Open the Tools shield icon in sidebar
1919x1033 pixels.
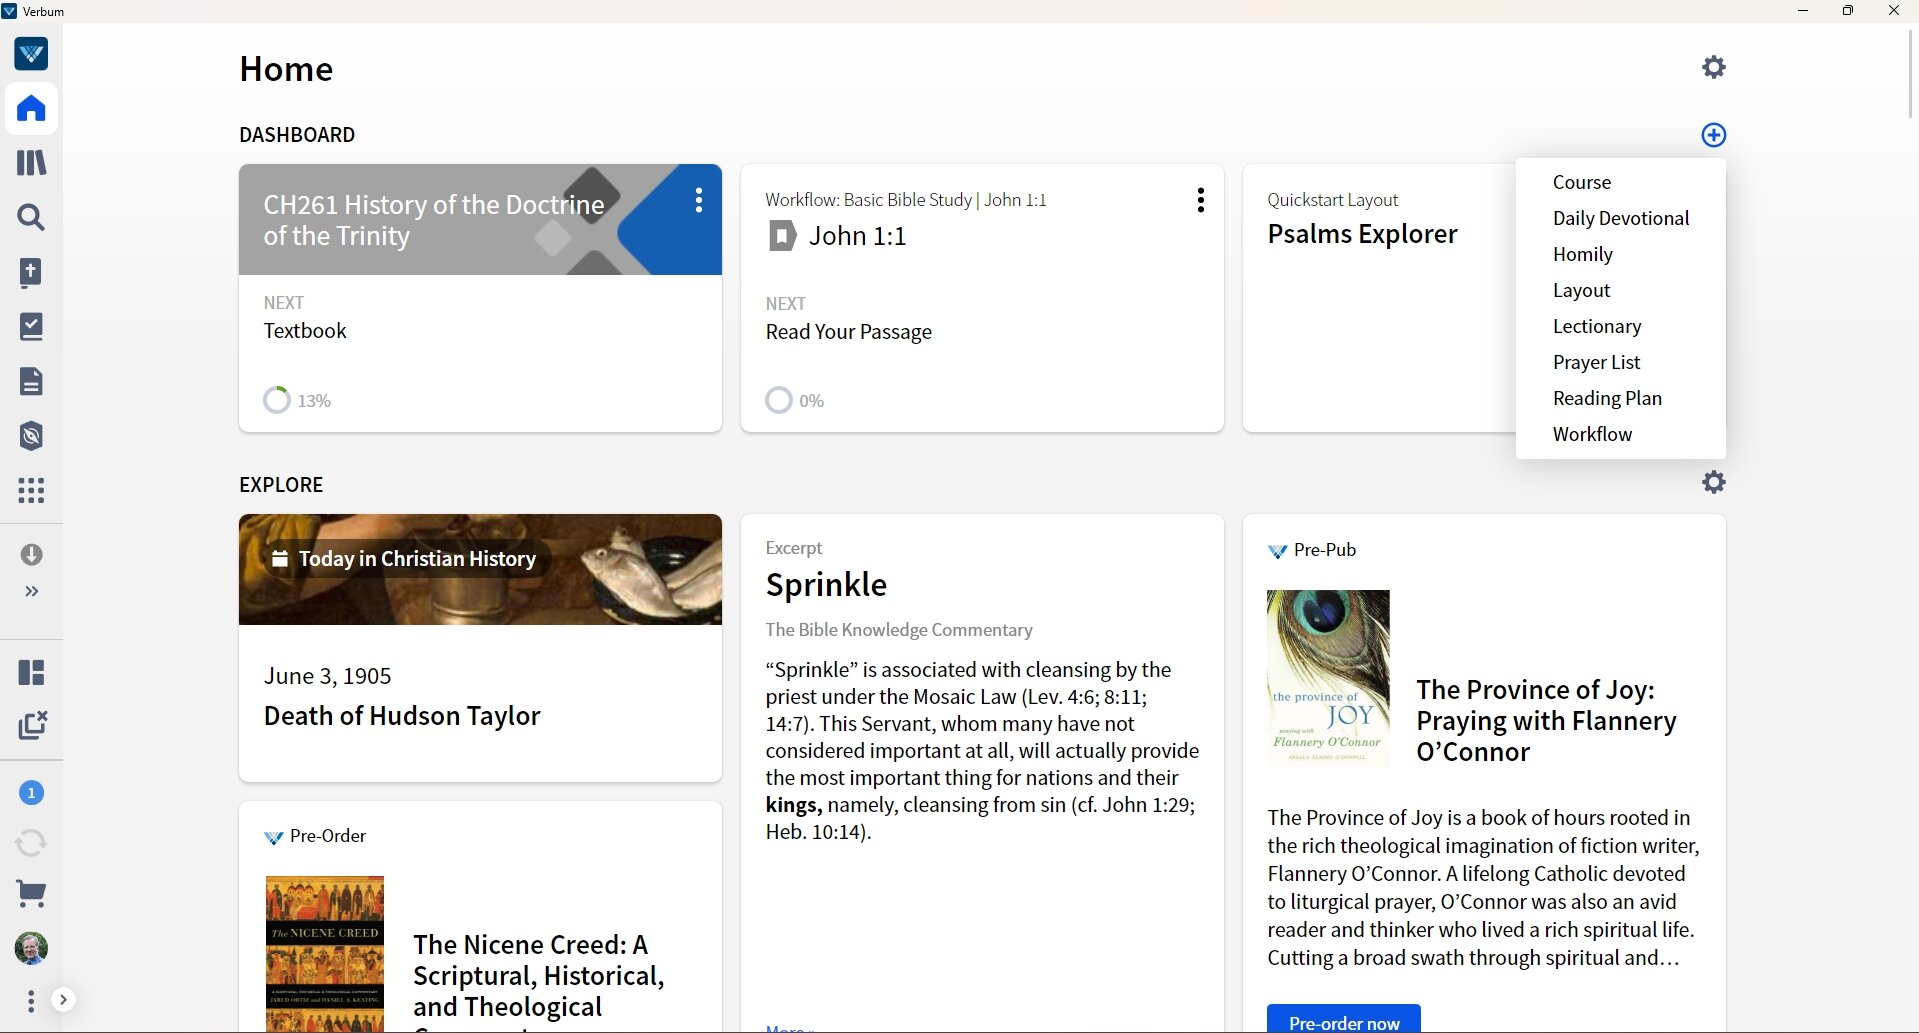[x=31, y=436]
